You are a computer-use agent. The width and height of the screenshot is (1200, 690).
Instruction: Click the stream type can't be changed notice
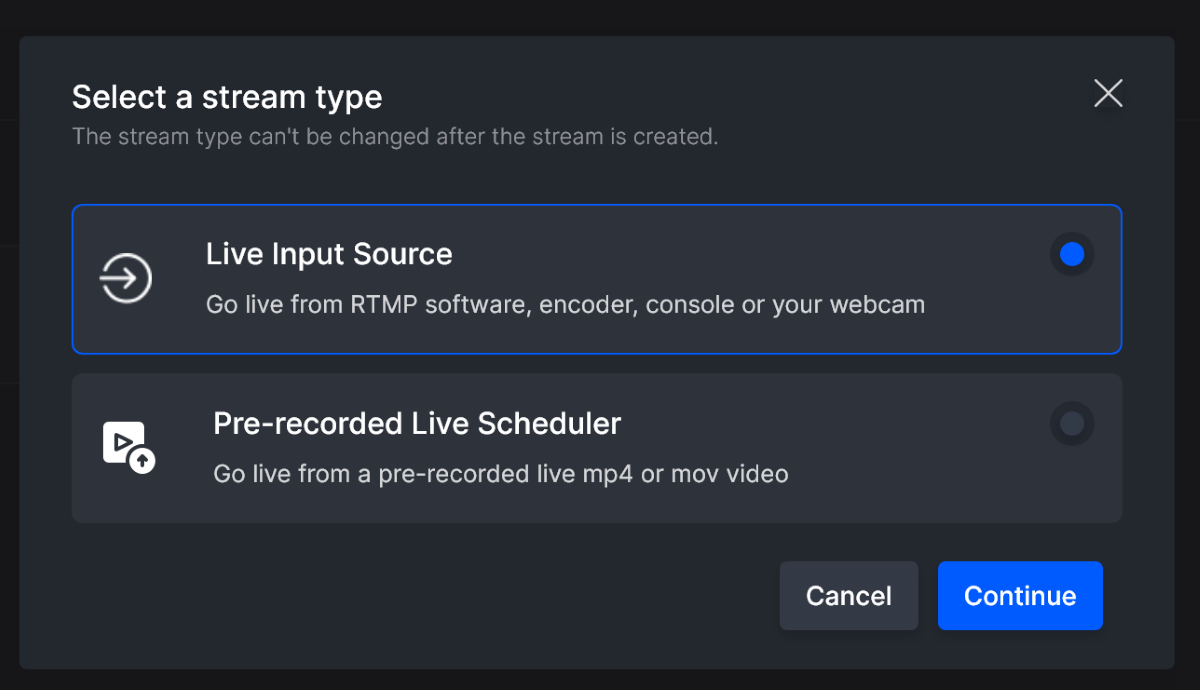pos(395,136)
